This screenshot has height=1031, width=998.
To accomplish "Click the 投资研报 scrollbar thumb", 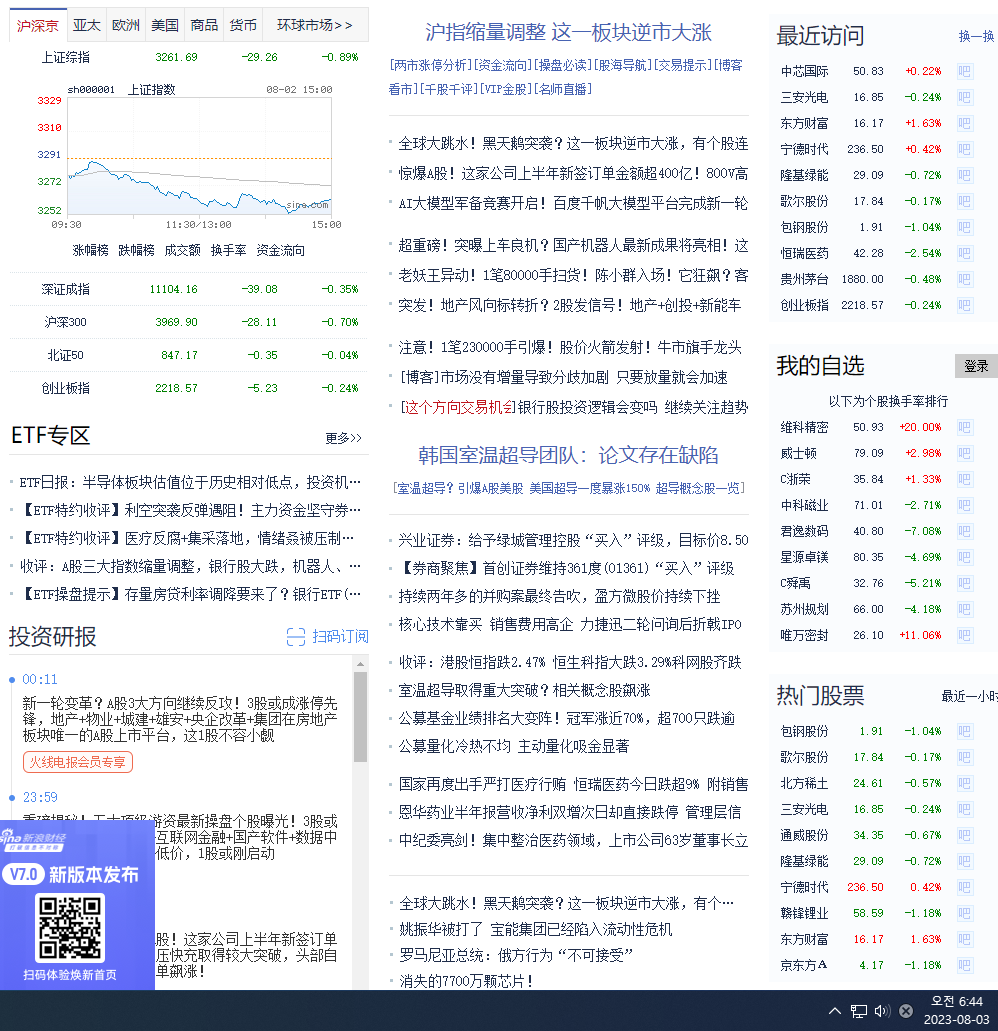I will [360, 717].
